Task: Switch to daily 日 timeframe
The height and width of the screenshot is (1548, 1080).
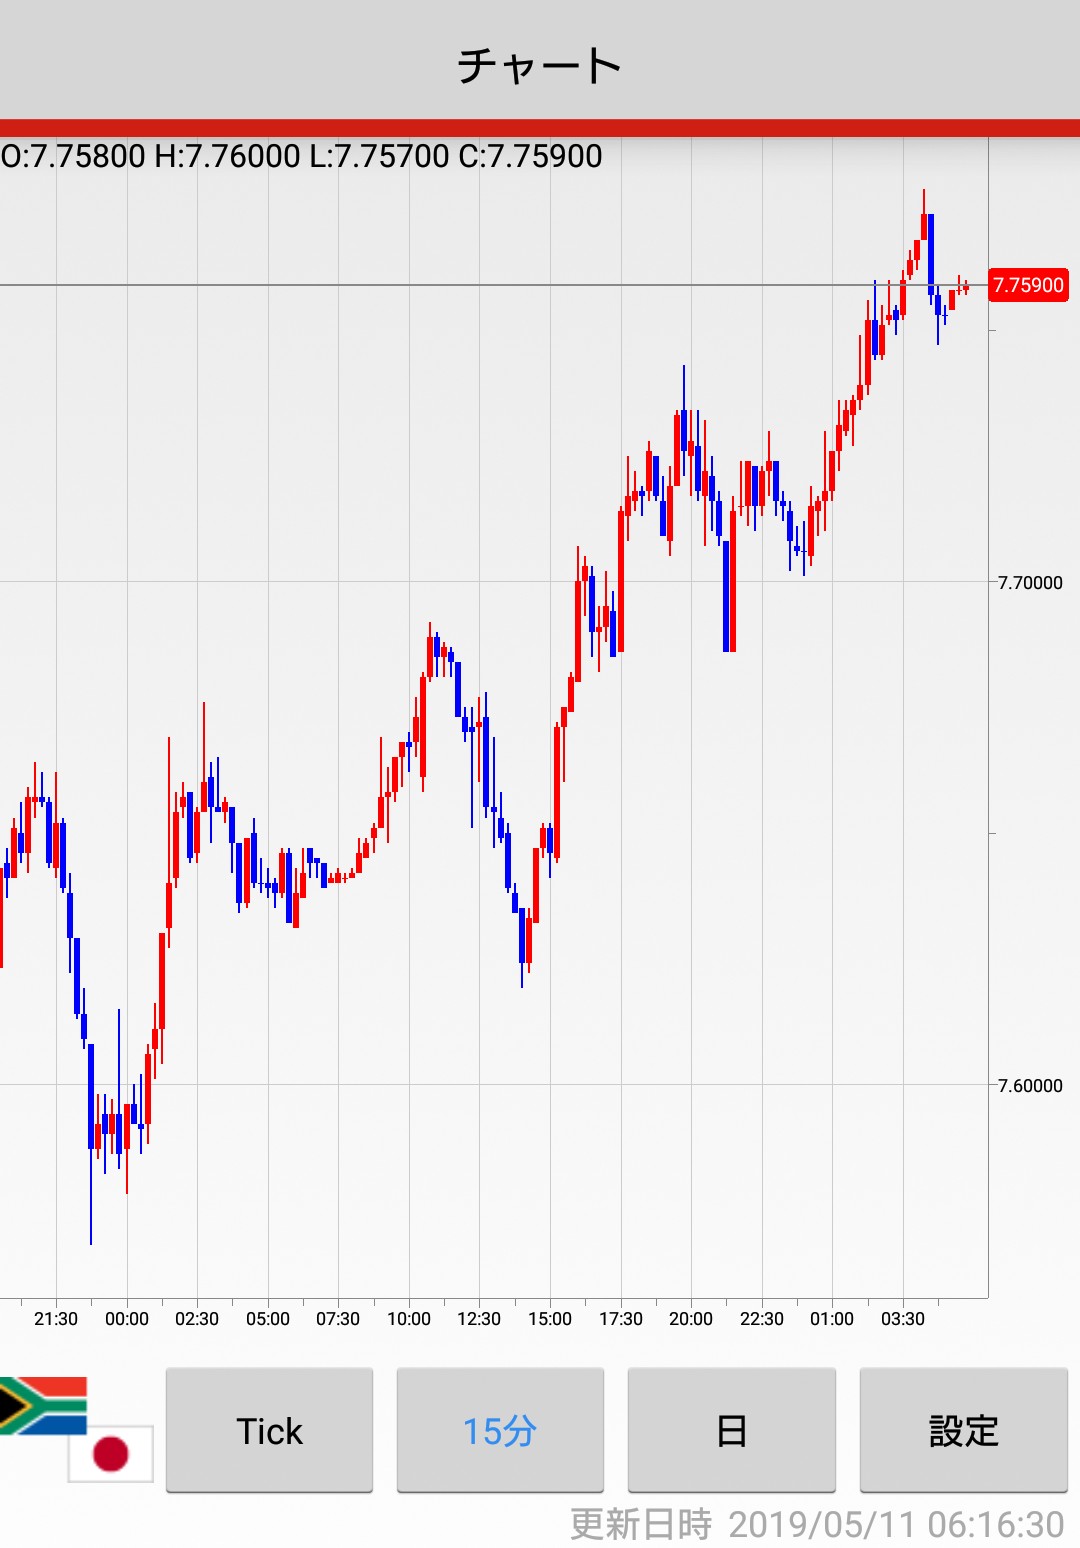Action: (x=731, y=1430)
